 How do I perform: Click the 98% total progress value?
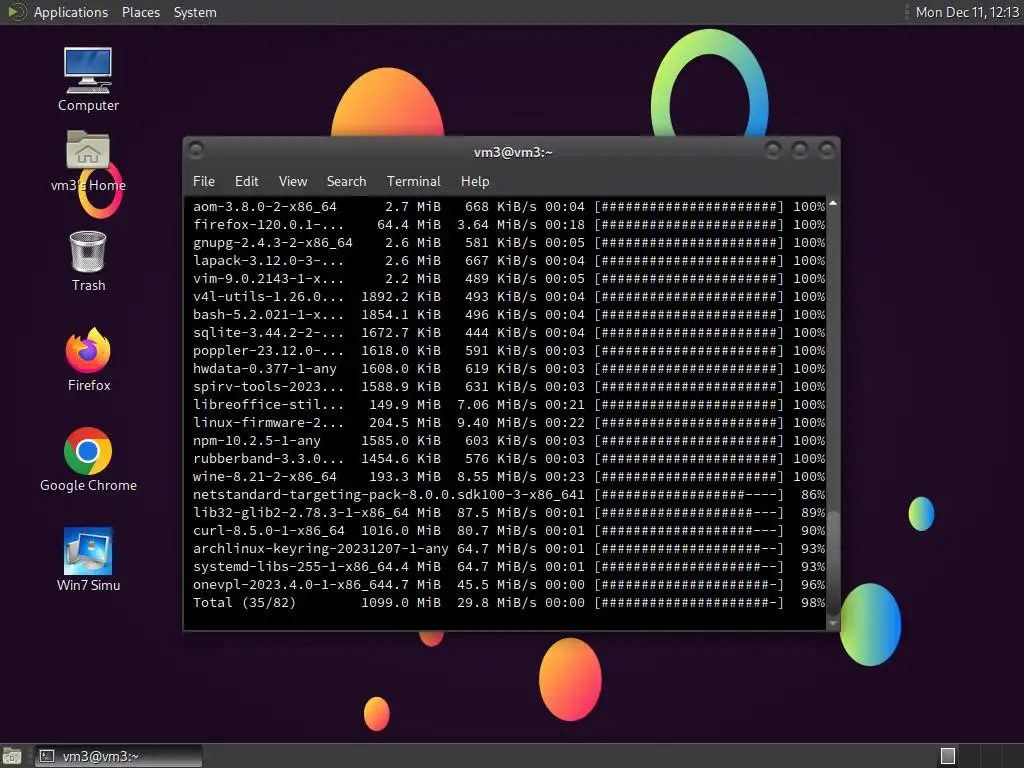[813, 602]
